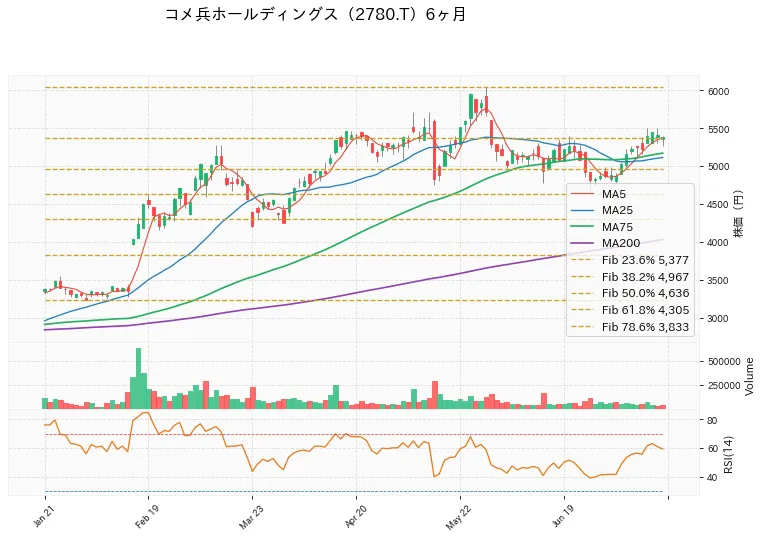Click the Mar 23 date axis label
The image size is (764, 539).
250,518
